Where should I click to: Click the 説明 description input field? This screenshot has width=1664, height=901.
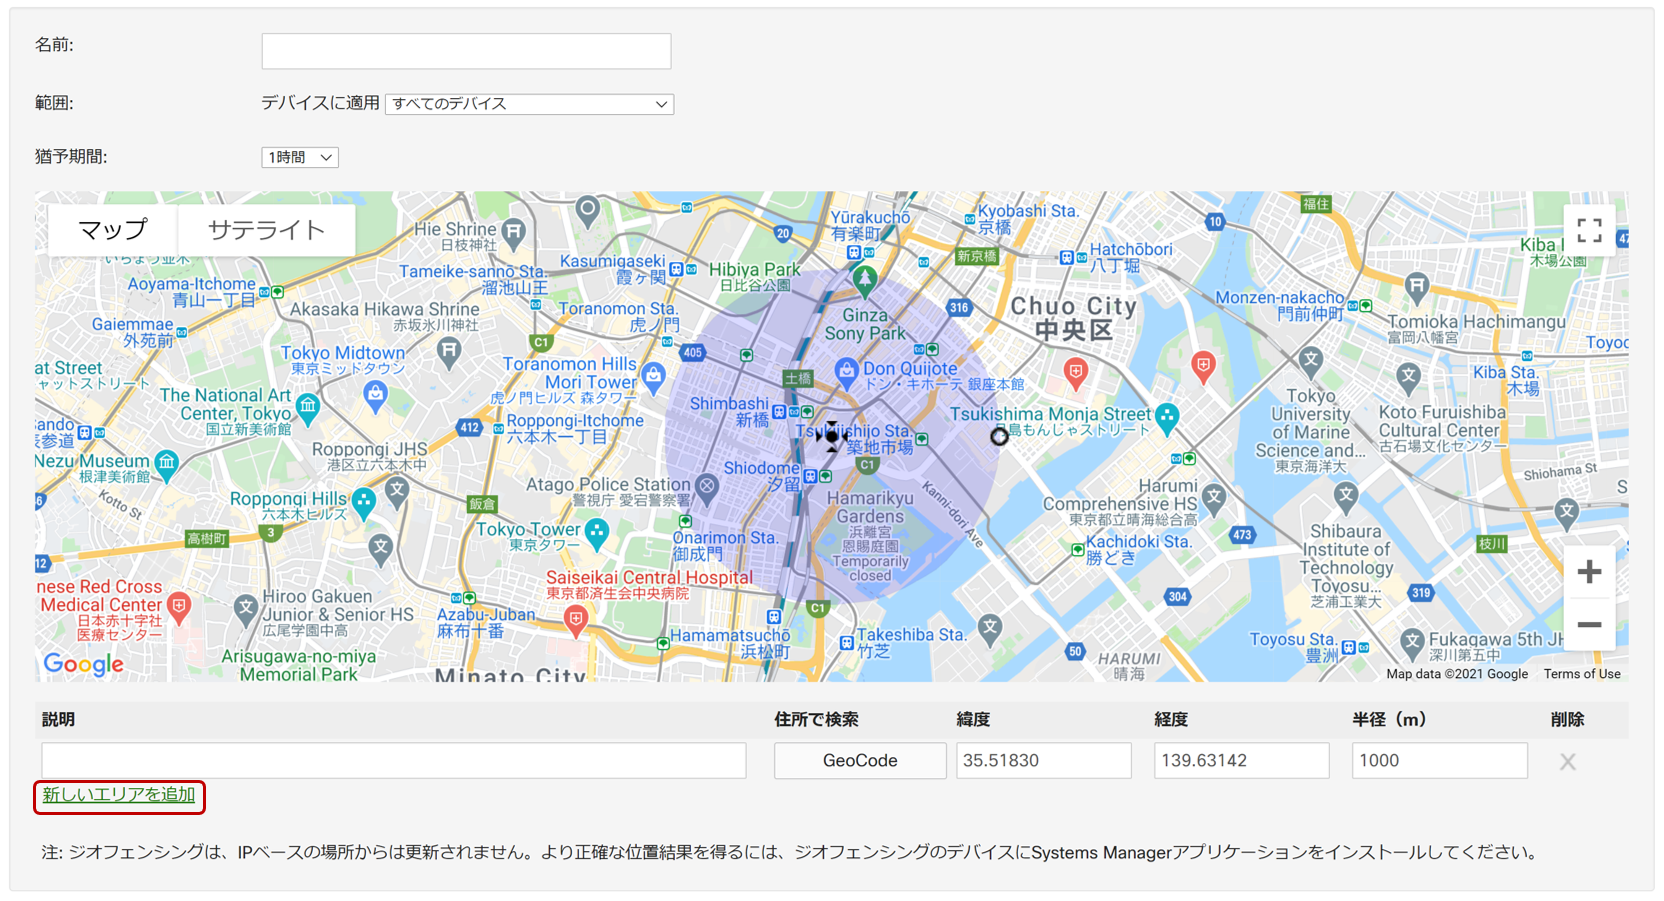click(x=394, y=760)
